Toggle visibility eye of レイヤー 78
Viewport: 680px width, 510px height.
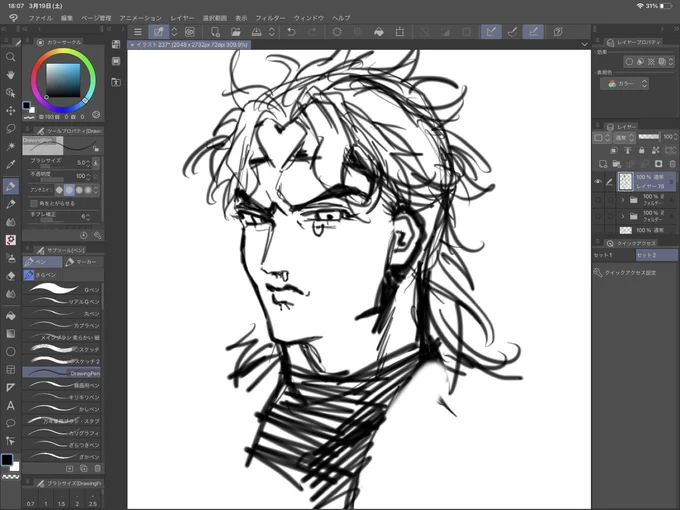click(x=598, y=182)
